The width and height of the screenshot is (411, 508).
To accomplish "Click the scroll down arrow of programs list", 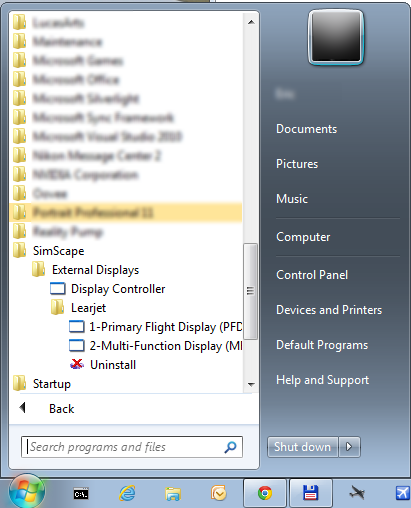I will (251, 384).
